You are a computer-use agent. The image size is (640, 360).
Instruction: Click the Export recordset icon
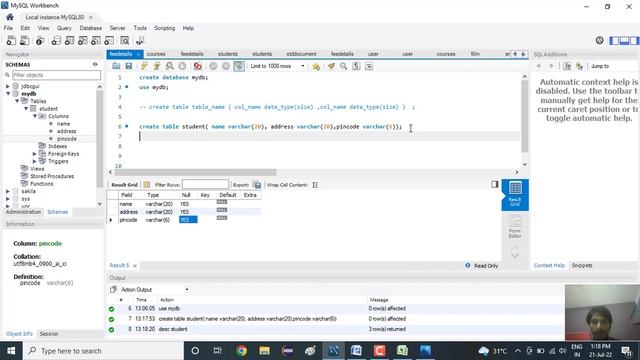pyautogui.click(x=257, y=185)
